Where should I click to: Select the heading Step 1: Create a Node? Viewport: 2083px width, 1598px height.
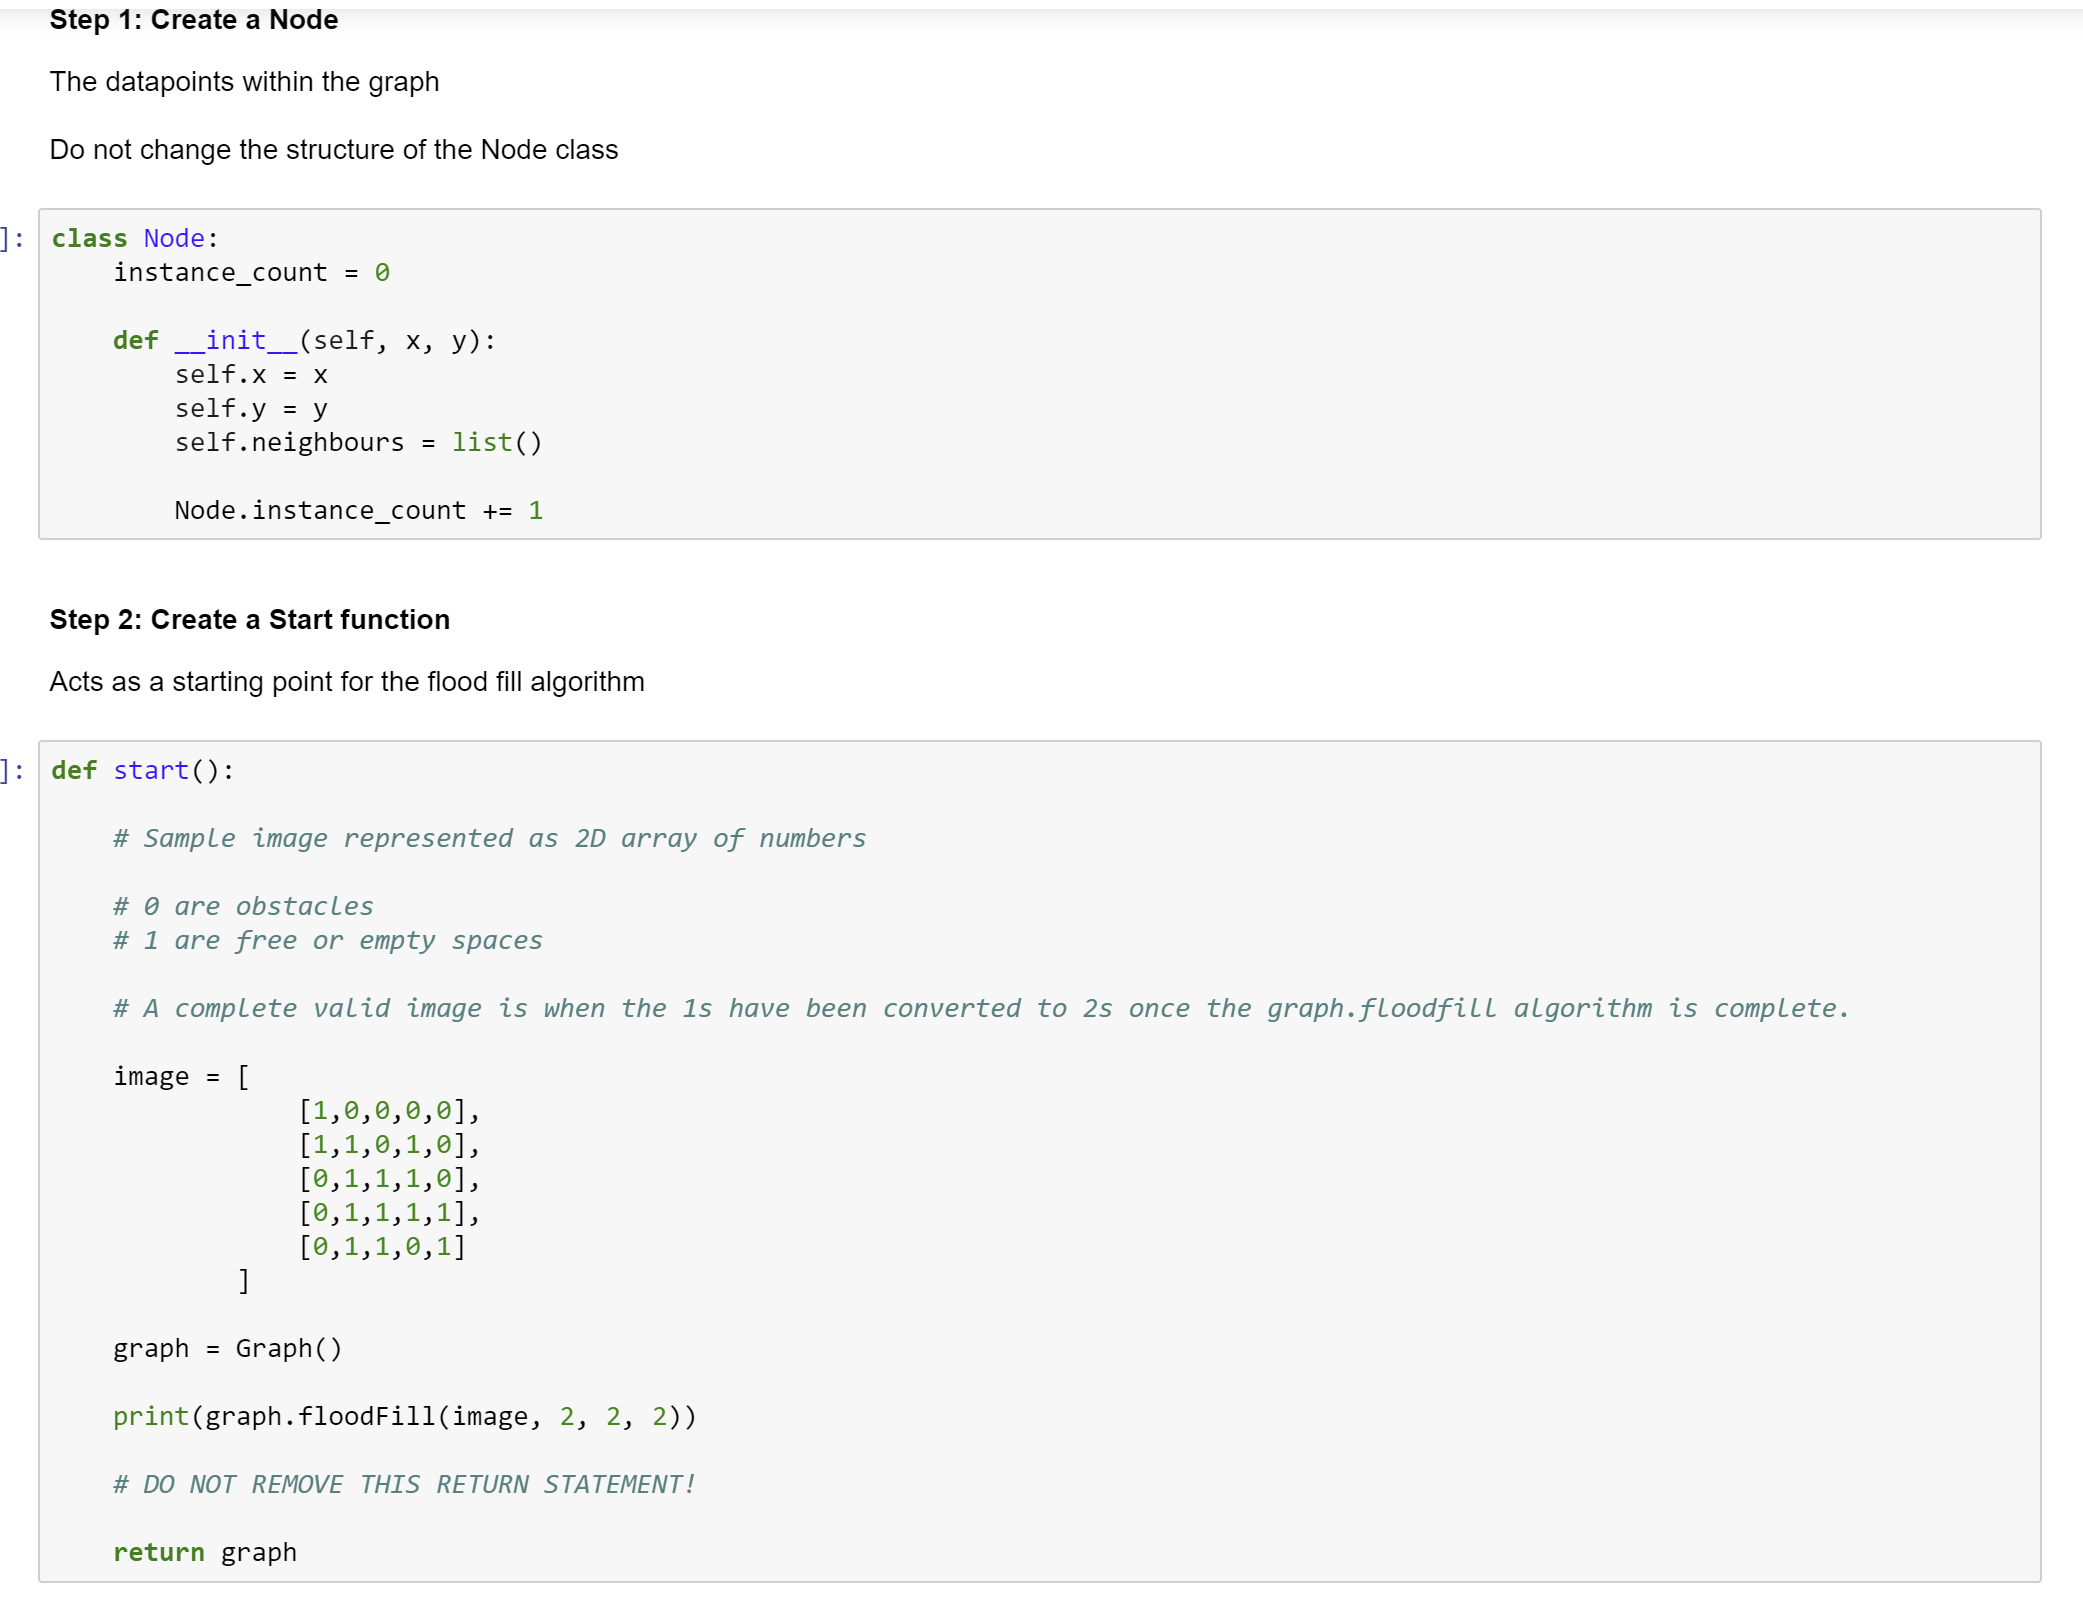pos(194,19)
